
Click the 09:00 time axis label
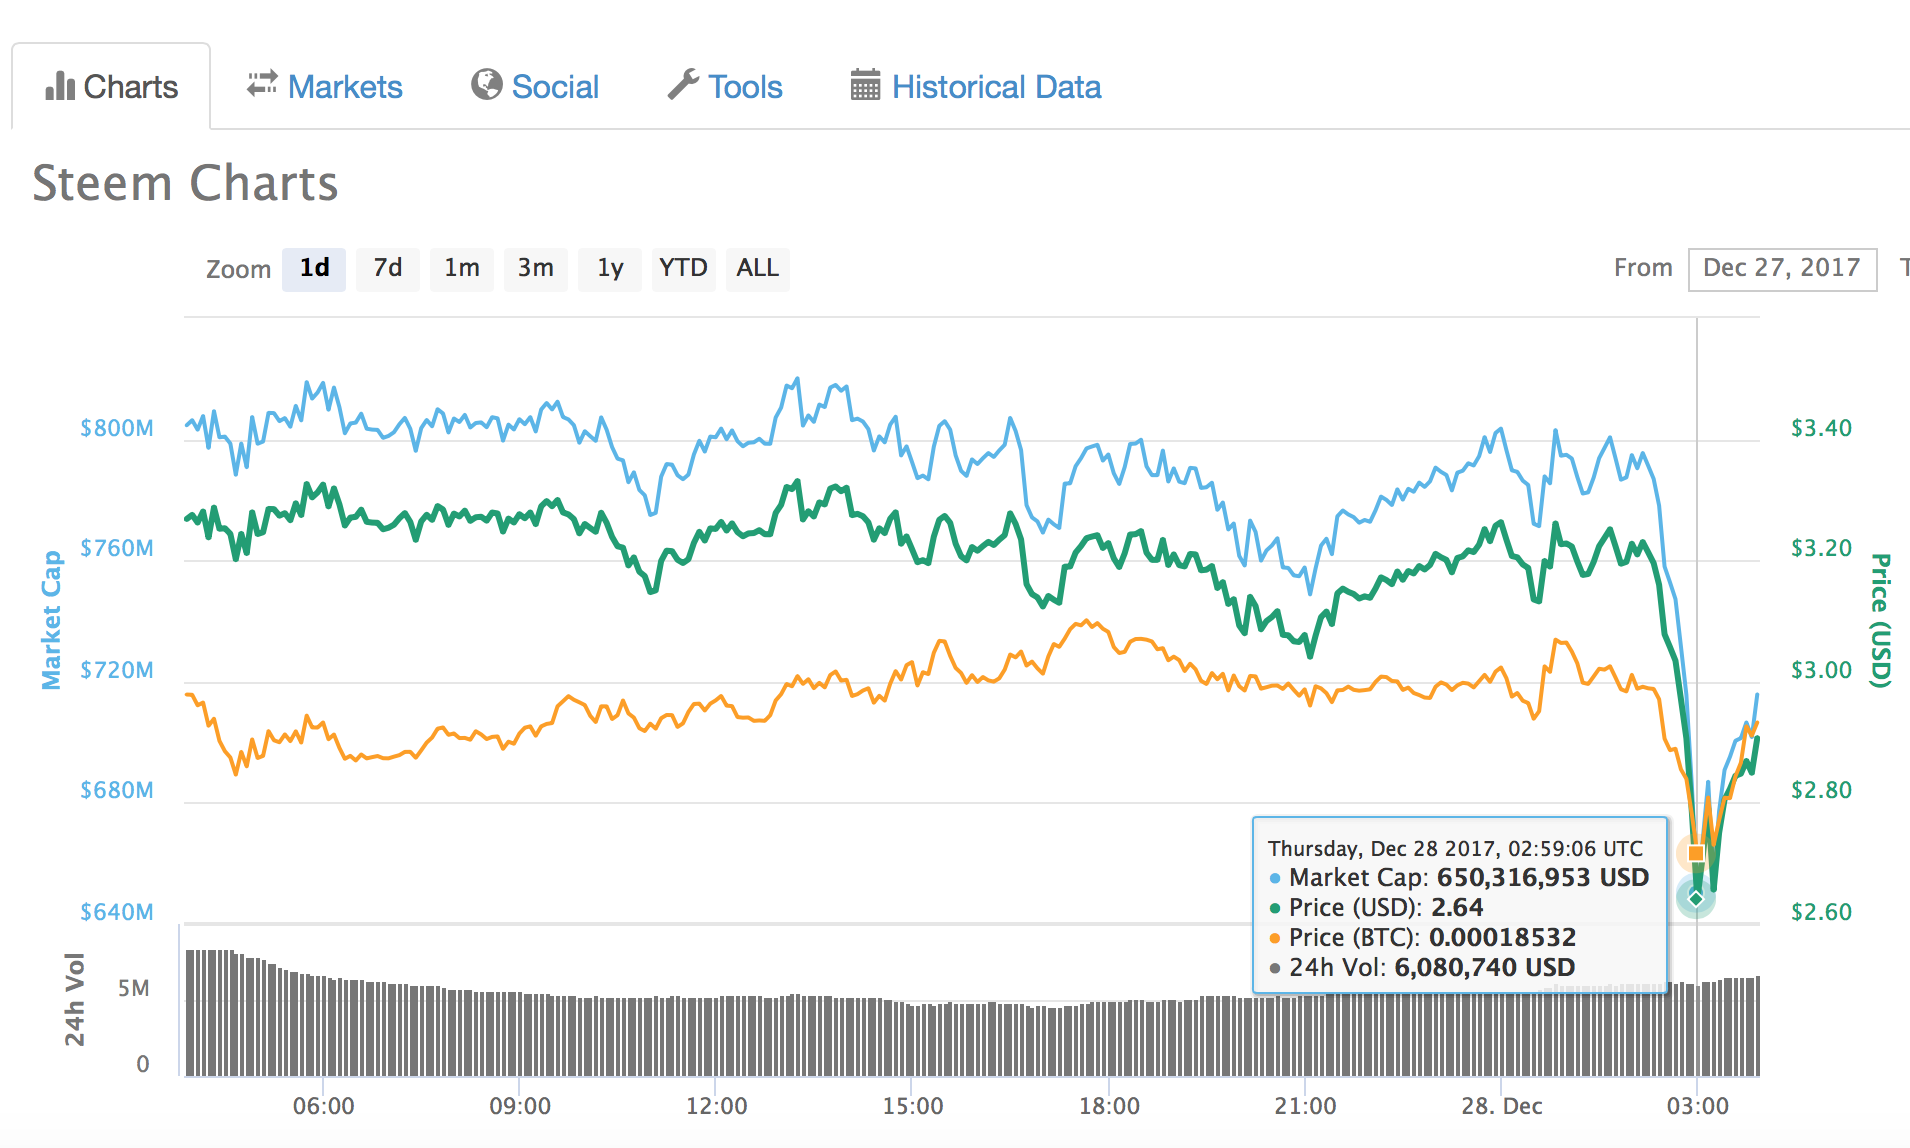coord(520,1106)
